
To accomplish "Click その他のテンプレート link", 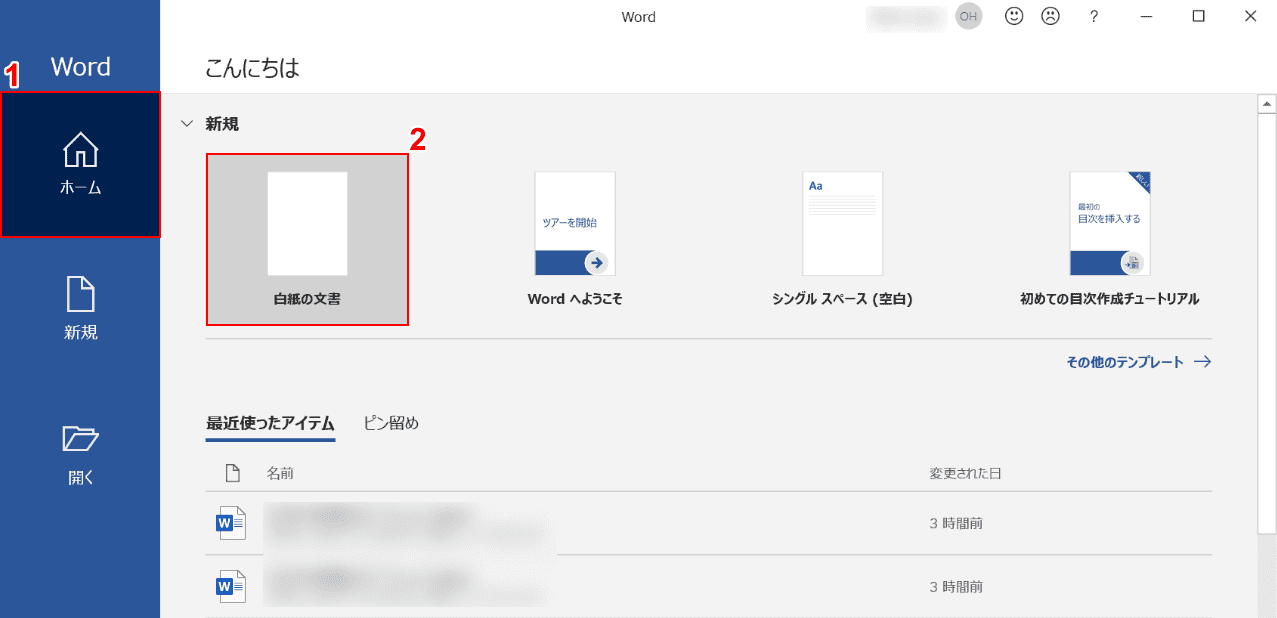I will pos(1138,362).
